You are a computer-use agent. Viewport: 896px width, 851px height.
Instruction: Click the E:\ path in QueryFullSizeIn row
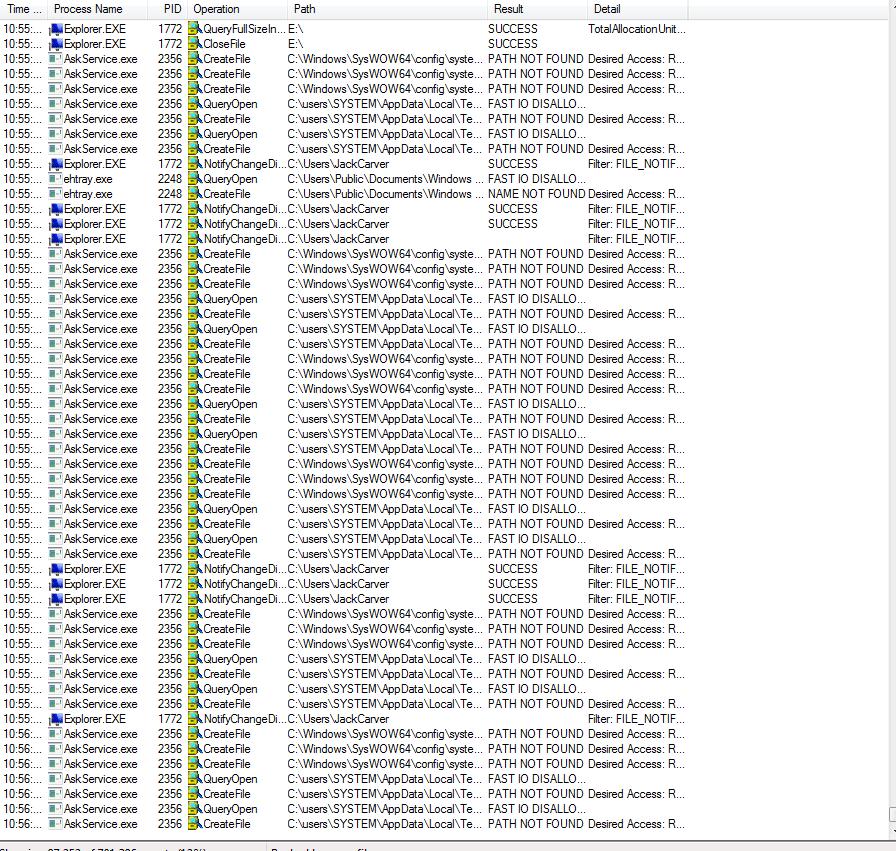pos(295,29)
